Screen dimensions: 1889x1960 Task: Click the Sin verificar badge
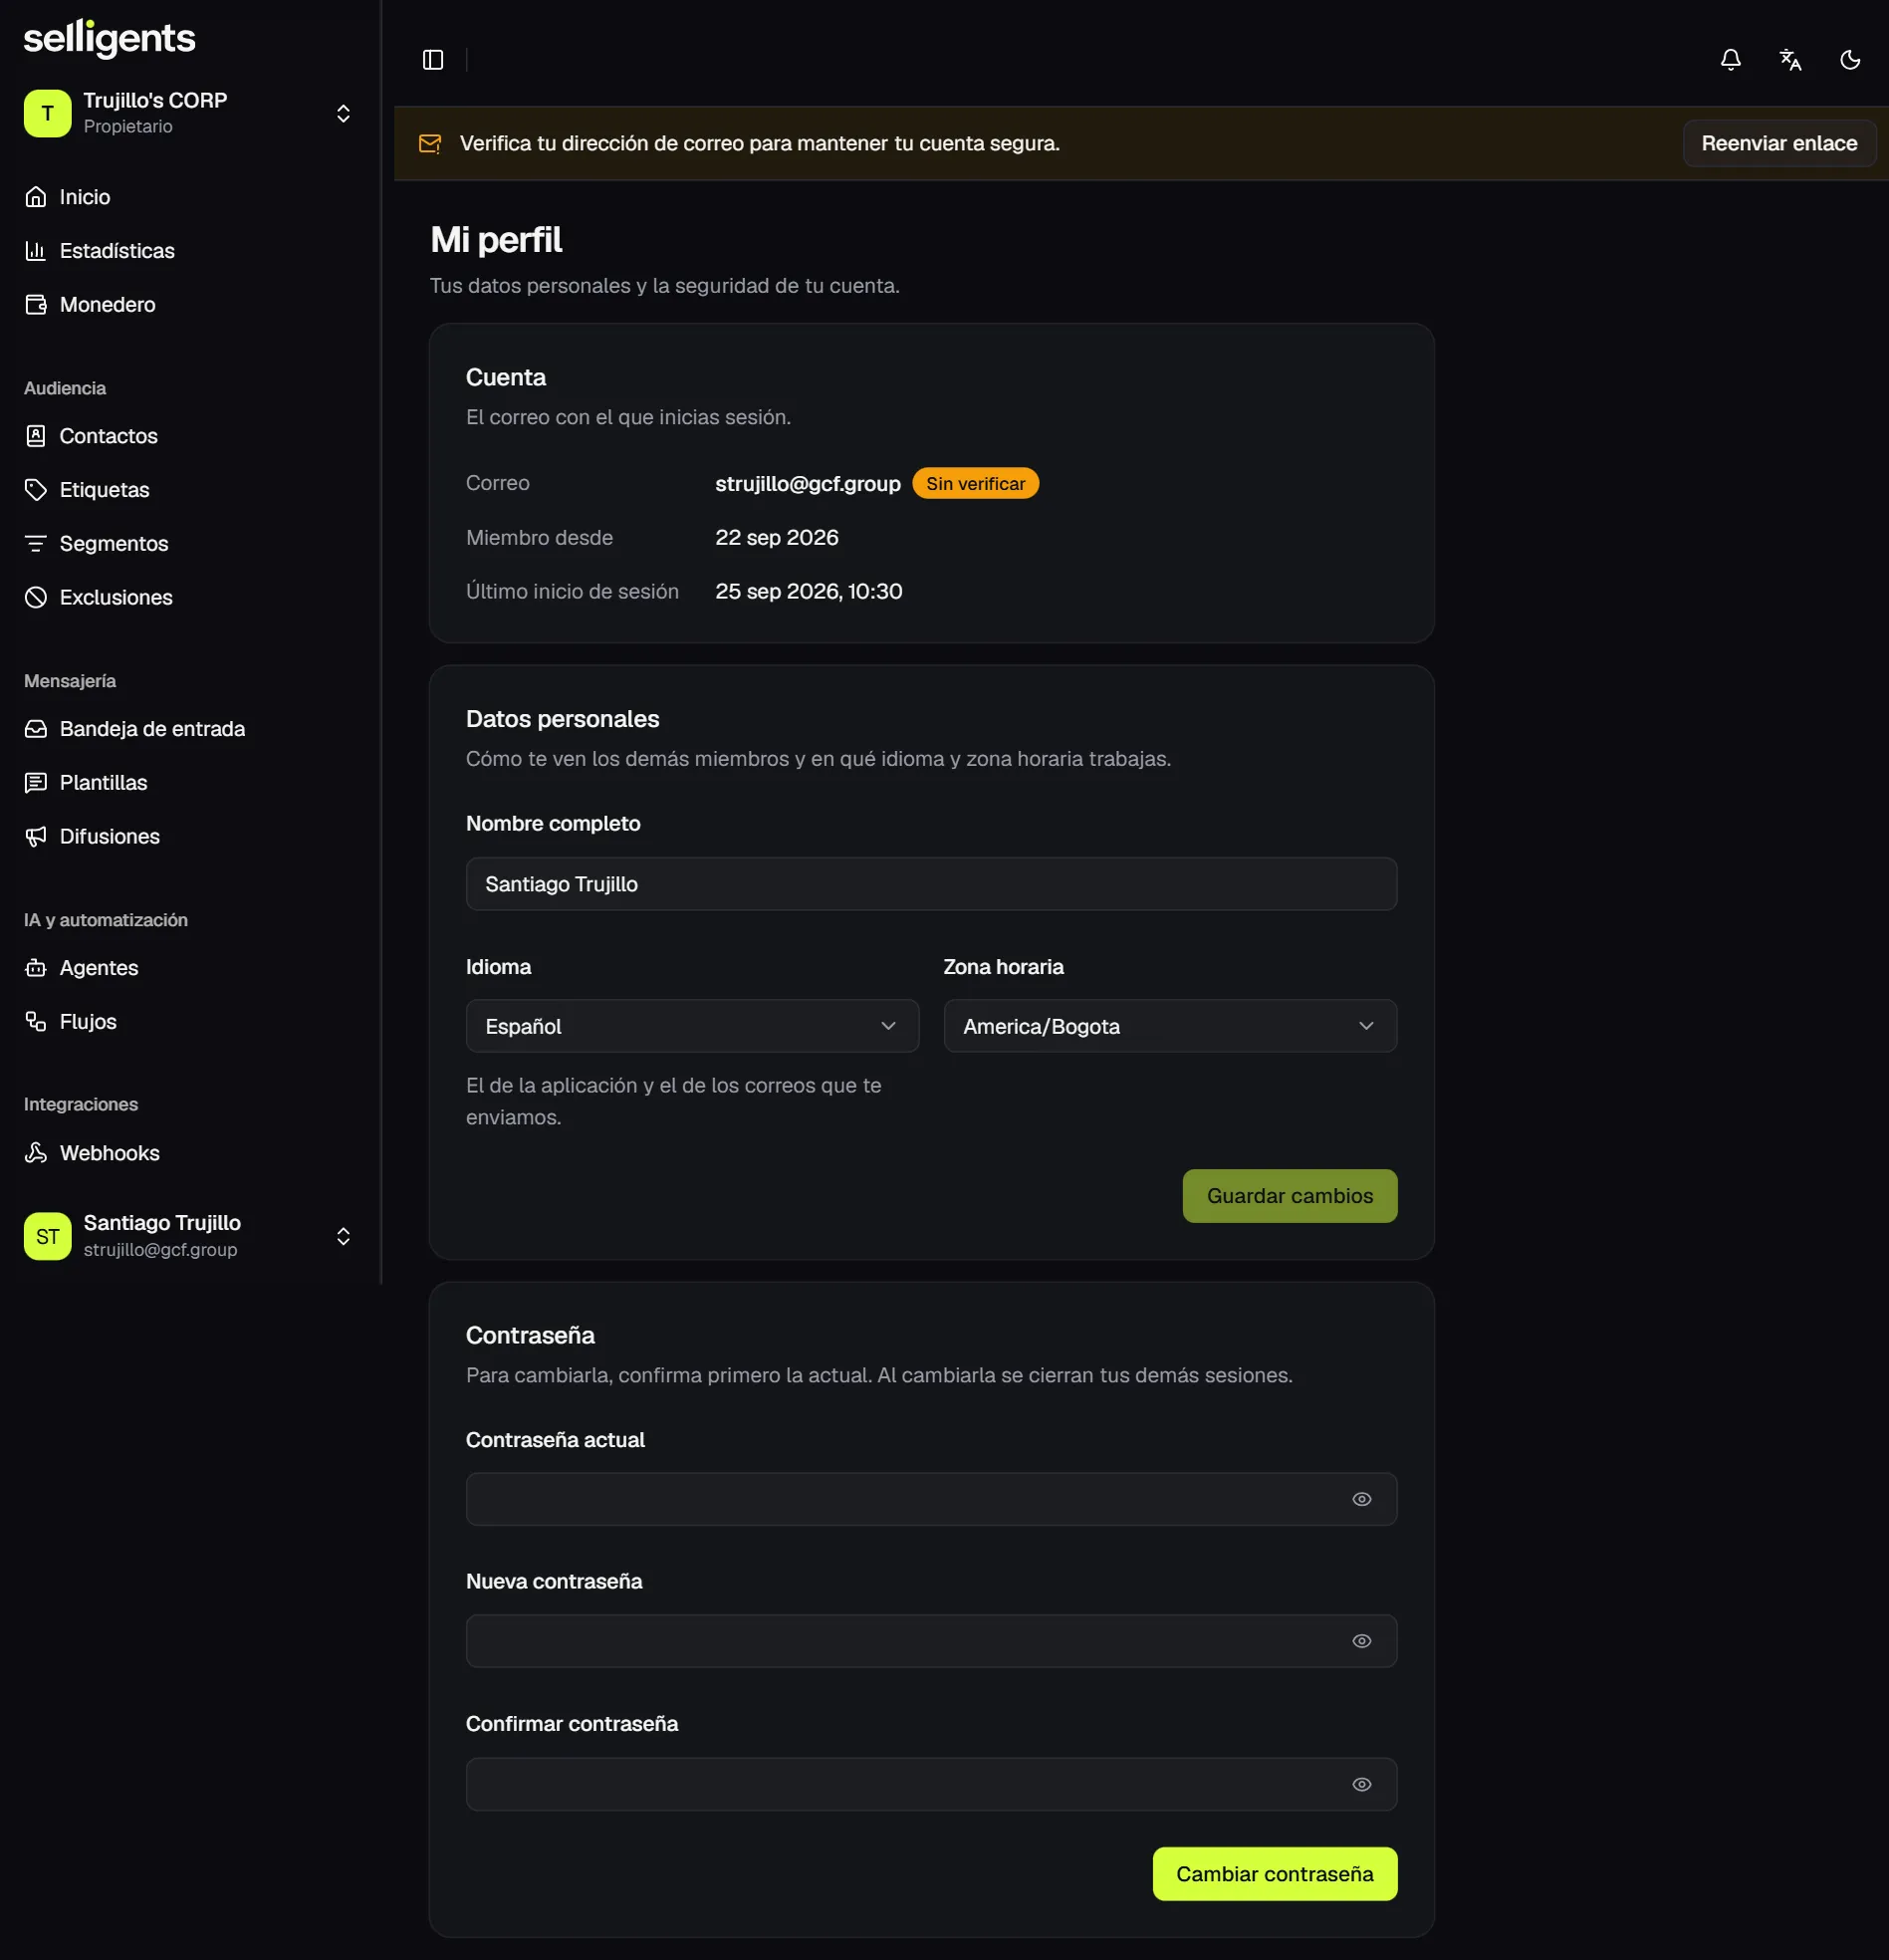975,484
